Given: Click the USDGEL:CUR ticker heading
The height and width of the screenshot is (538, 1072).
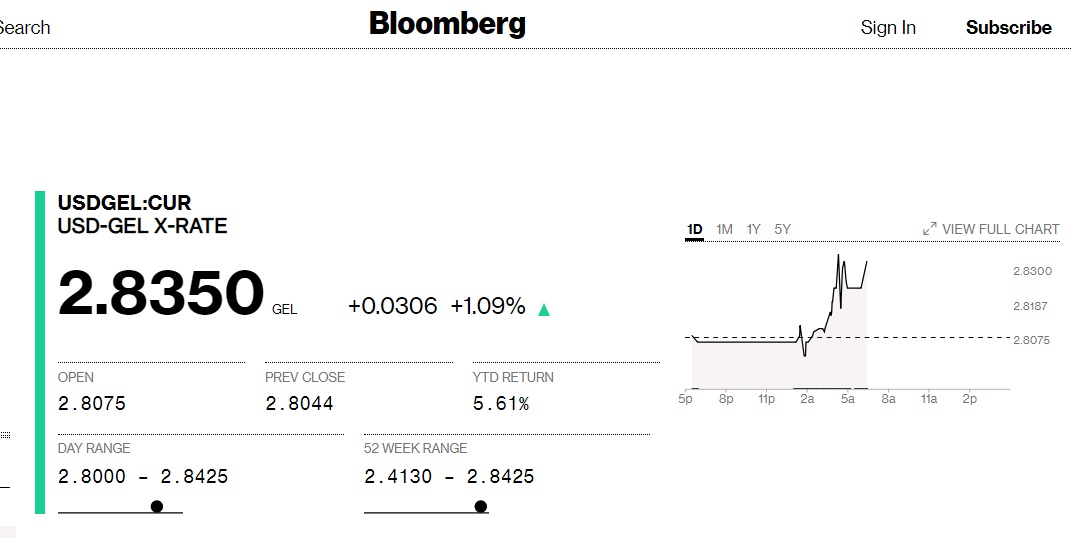Looking at the screenshot, I should [124, 204].
